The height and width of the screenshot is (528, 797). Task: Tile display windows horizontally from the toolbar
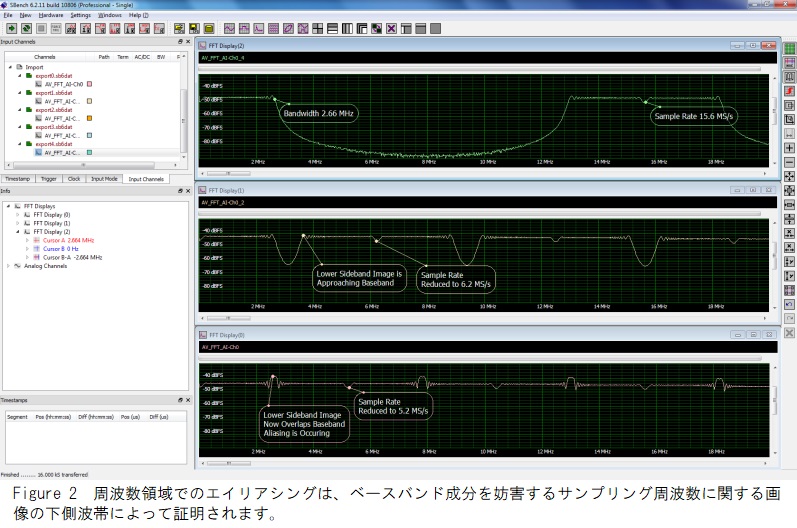point(332,28)
